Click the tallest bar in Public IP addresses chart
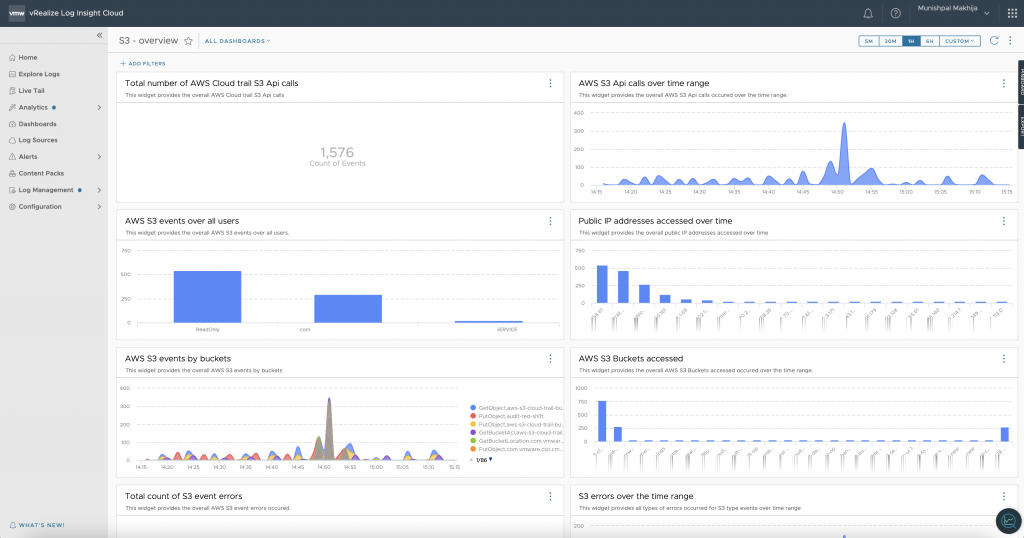This screenshot has height=538, width=1024. pos(602,284)
